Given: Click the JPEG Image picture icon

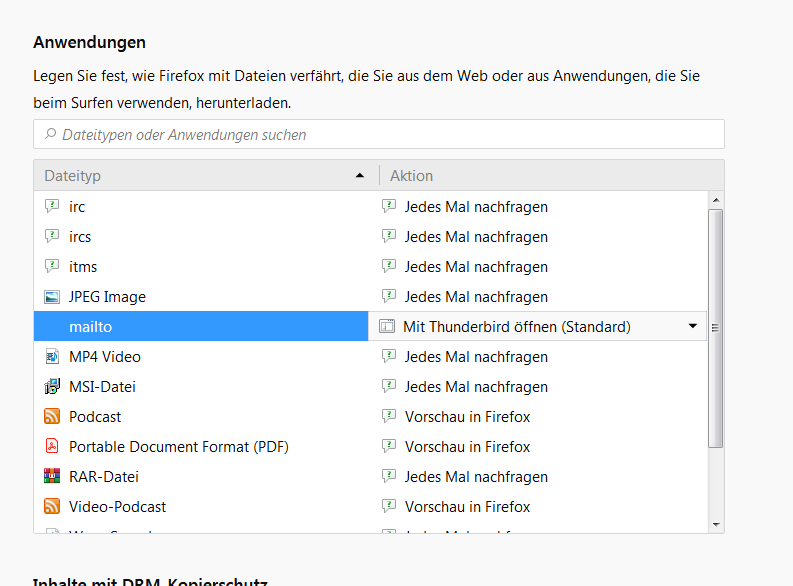Looking at the screenshot, I should 52,296.
